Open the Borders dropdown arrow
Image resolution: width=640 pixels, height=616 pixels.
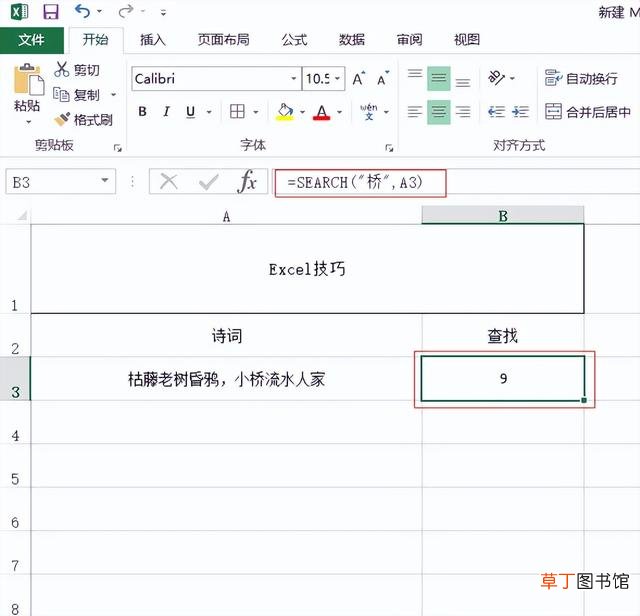(x=256, y=112)
